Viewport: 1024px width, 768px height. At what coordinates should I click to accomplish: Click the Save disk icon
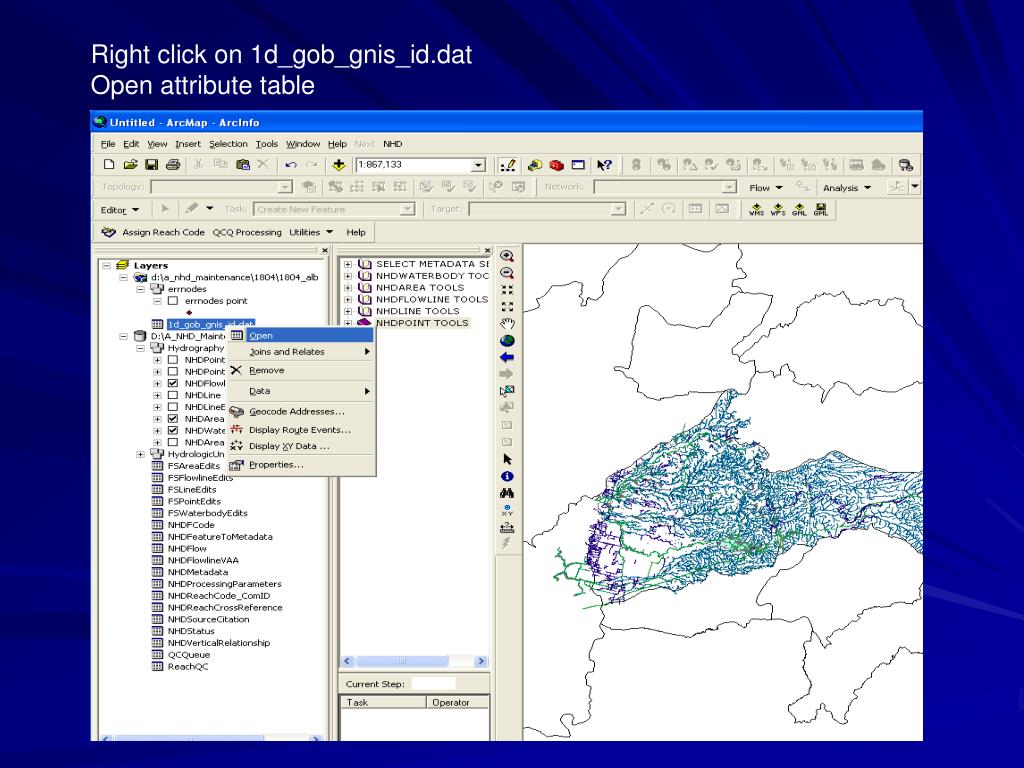[x=152, y=165]
